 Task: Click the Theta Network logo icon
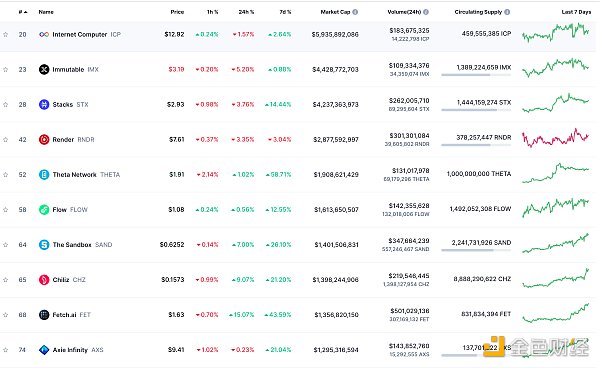click(x=44, y=174)
